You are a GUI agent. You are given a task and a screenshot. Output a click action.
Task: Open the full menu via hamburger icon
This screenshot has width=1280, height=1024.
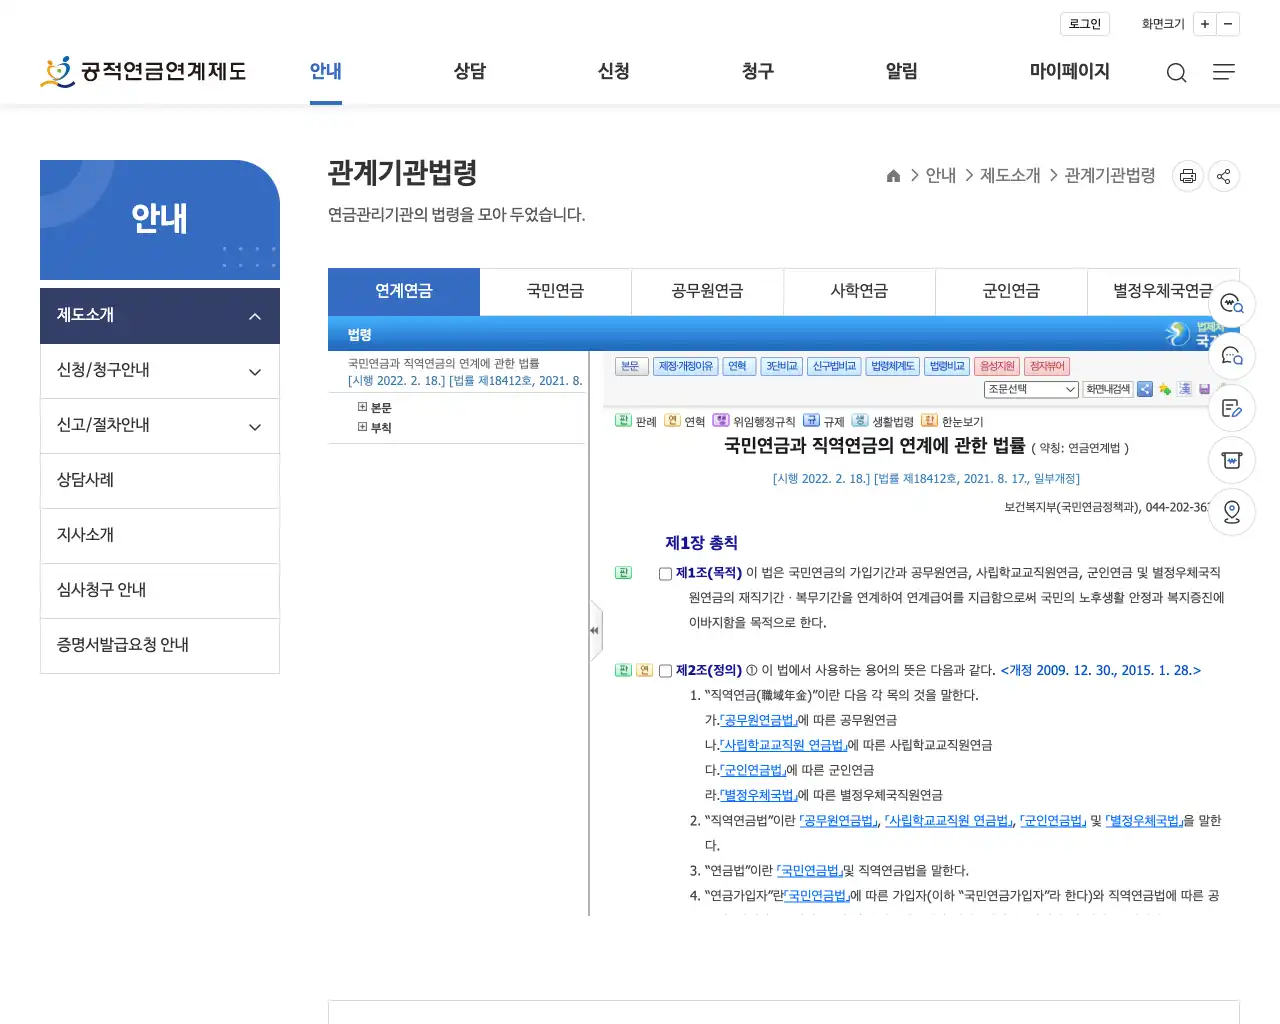point(1223,72)
